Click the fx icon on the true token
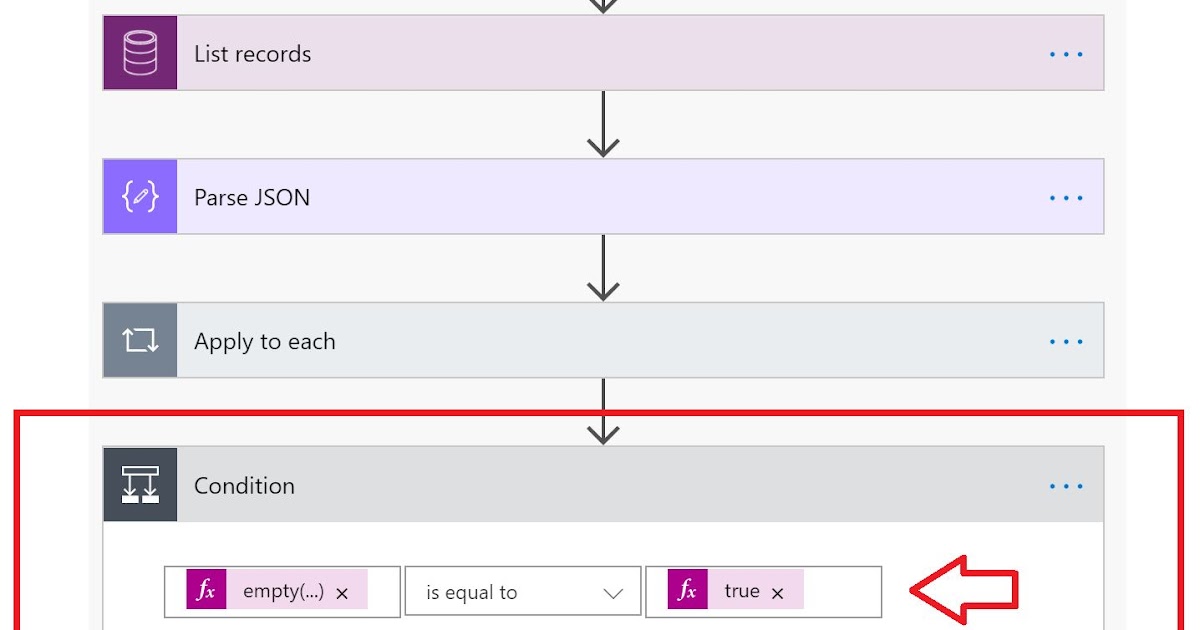This screenshot has width=1200, height=630. tap(688, 591)
